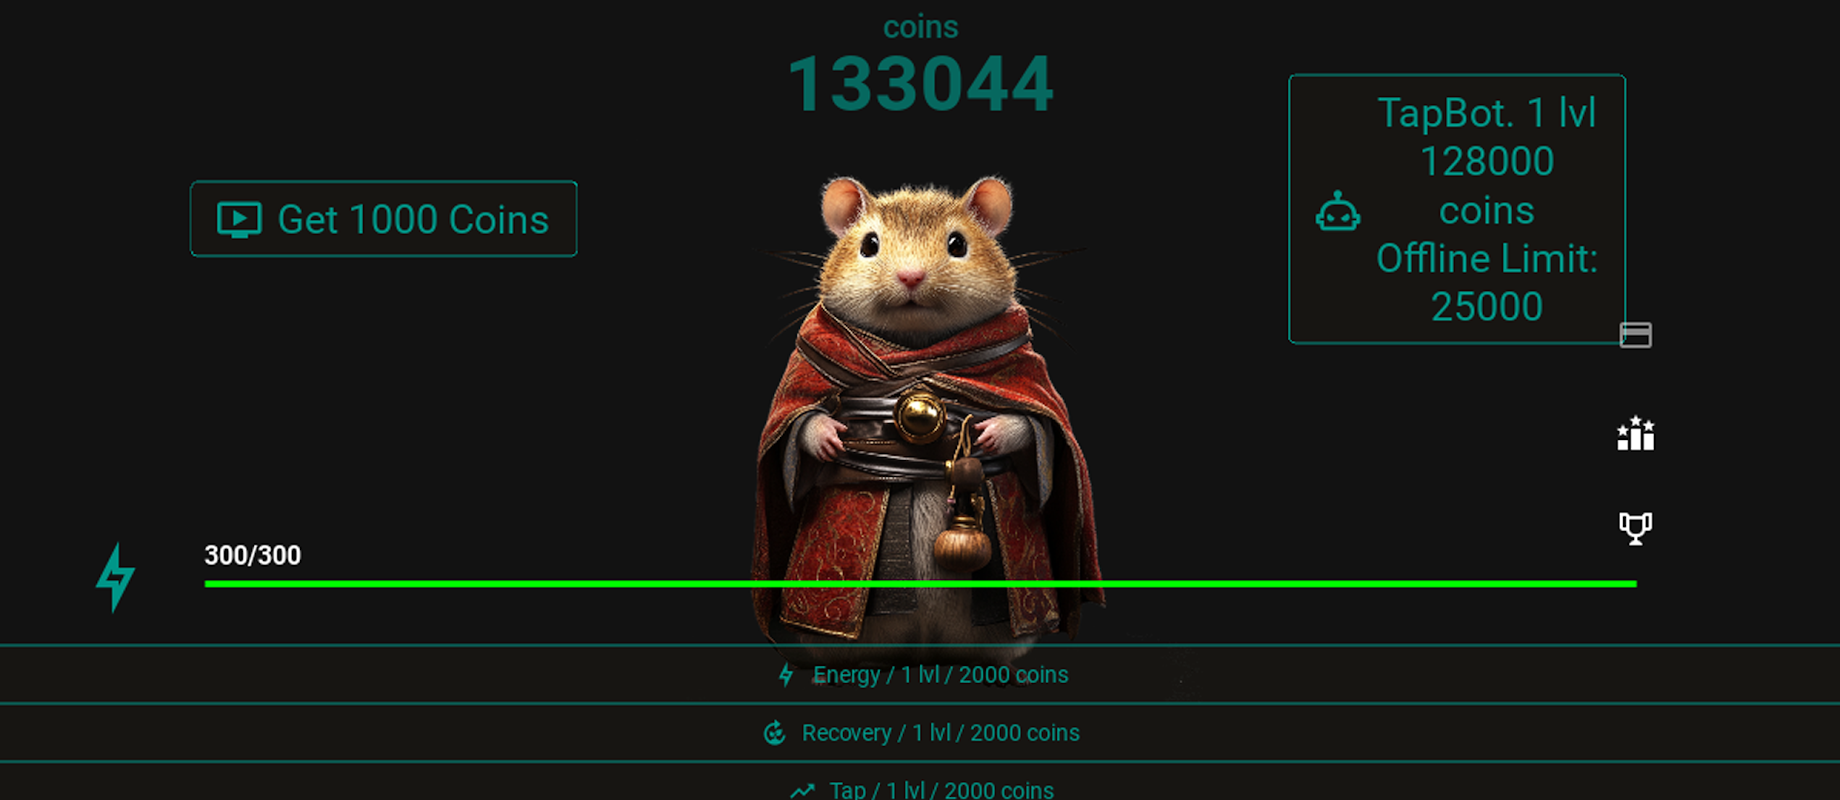
Task: Buy TapBot 1 lvl for 128000 coins
Action: [x=1457, y=209]
